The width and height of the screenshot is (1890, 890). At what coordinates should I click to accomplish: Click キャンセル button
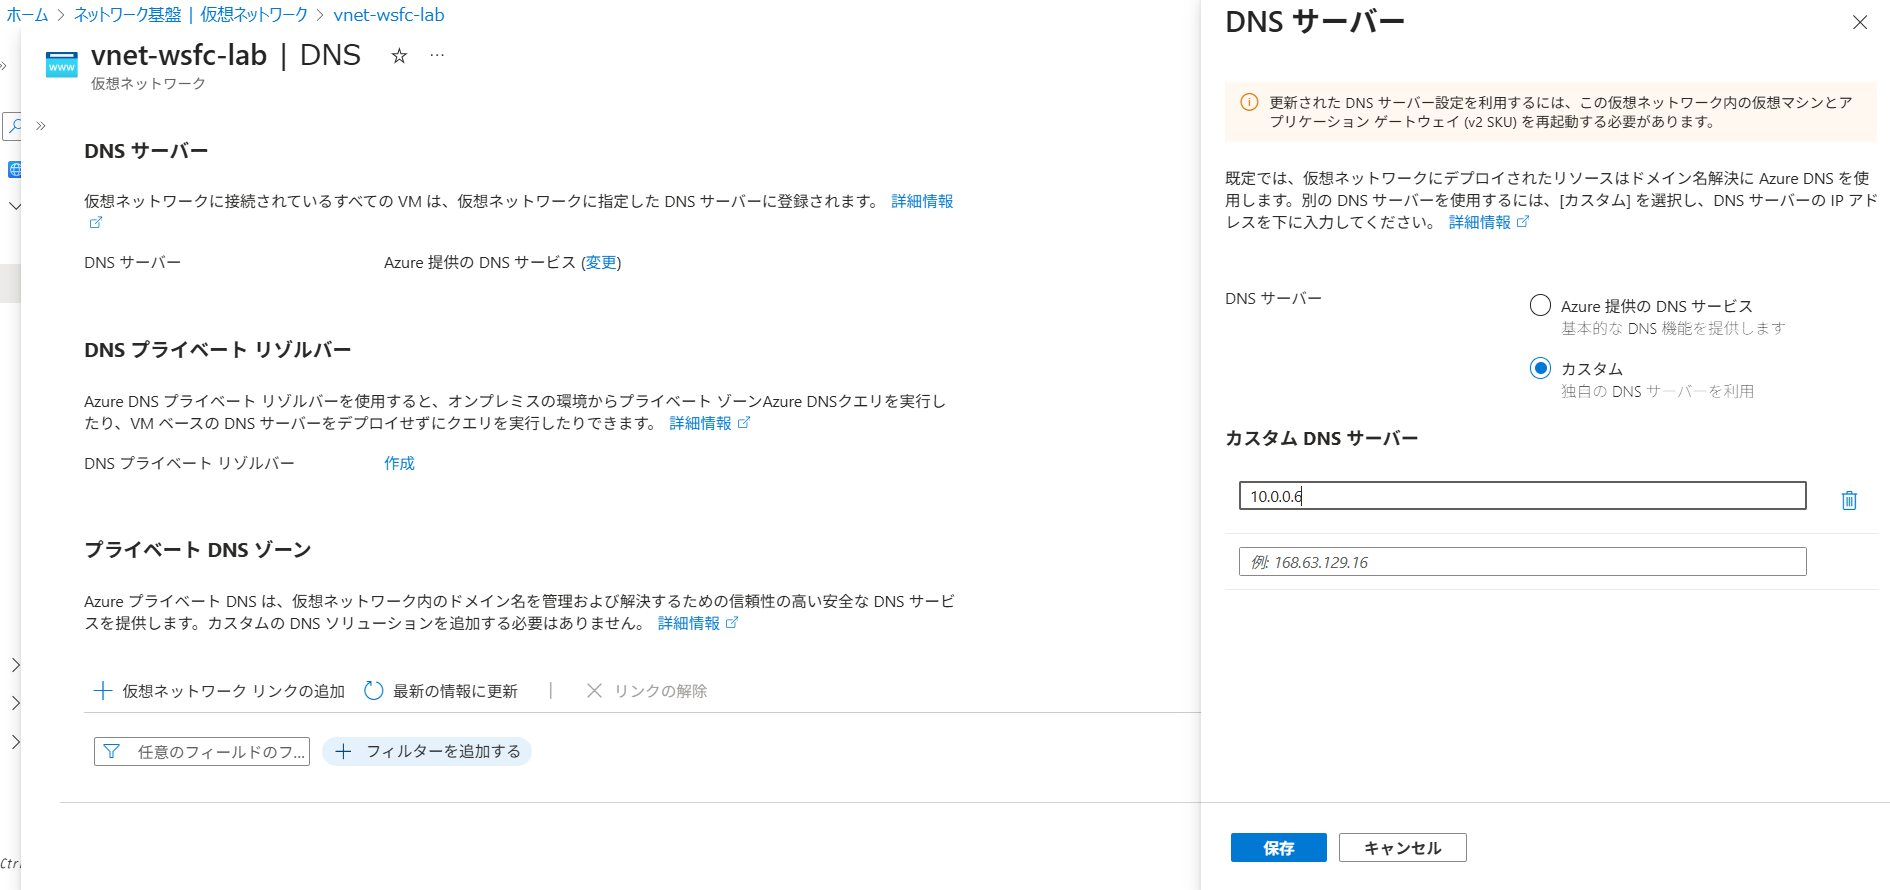pyautogui.click(x=1403, y=848)
